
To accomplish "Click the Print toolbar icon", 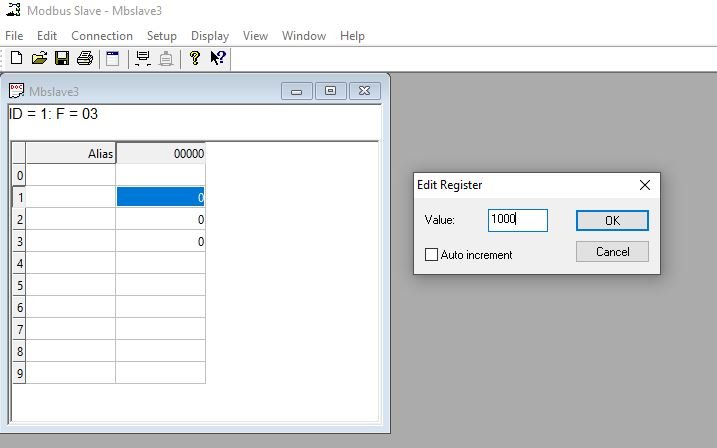I will pos(85,59).
